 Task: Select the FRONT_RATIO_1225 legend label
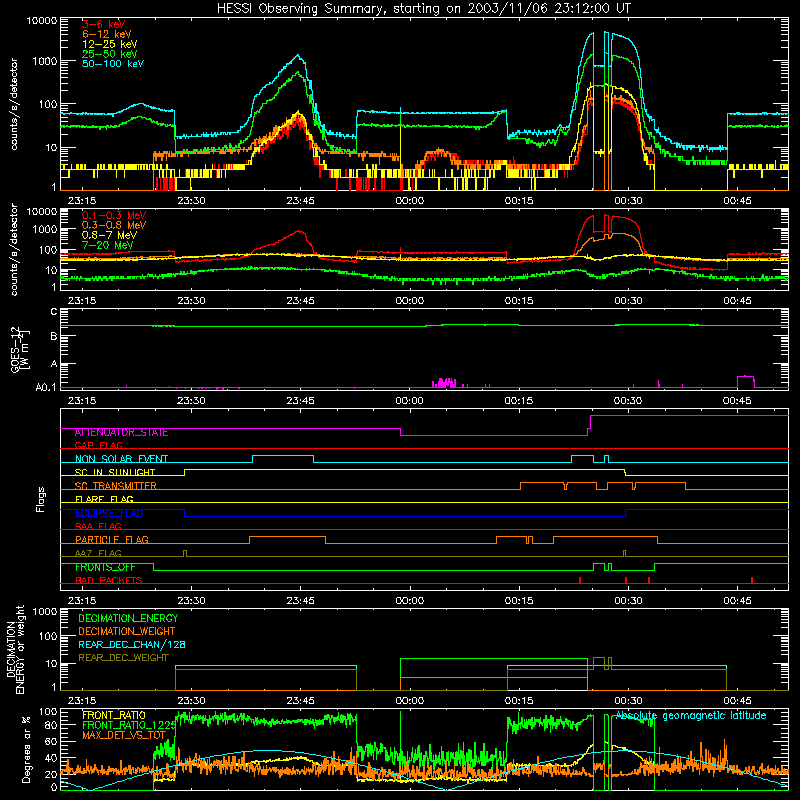[130, 726]
